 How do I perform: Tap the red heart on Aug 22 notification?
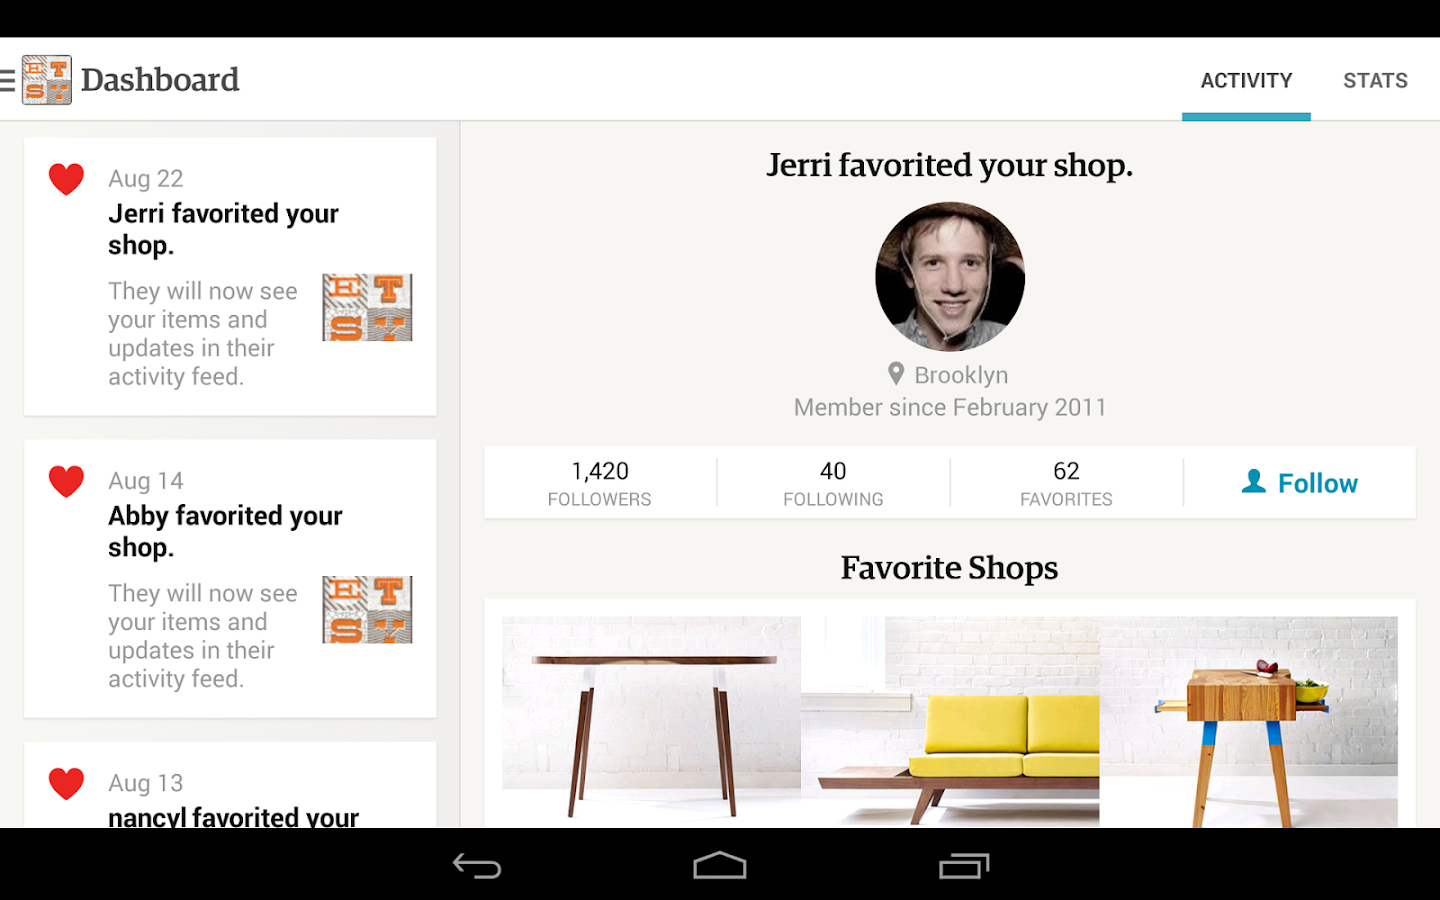[x=67, y=179]
